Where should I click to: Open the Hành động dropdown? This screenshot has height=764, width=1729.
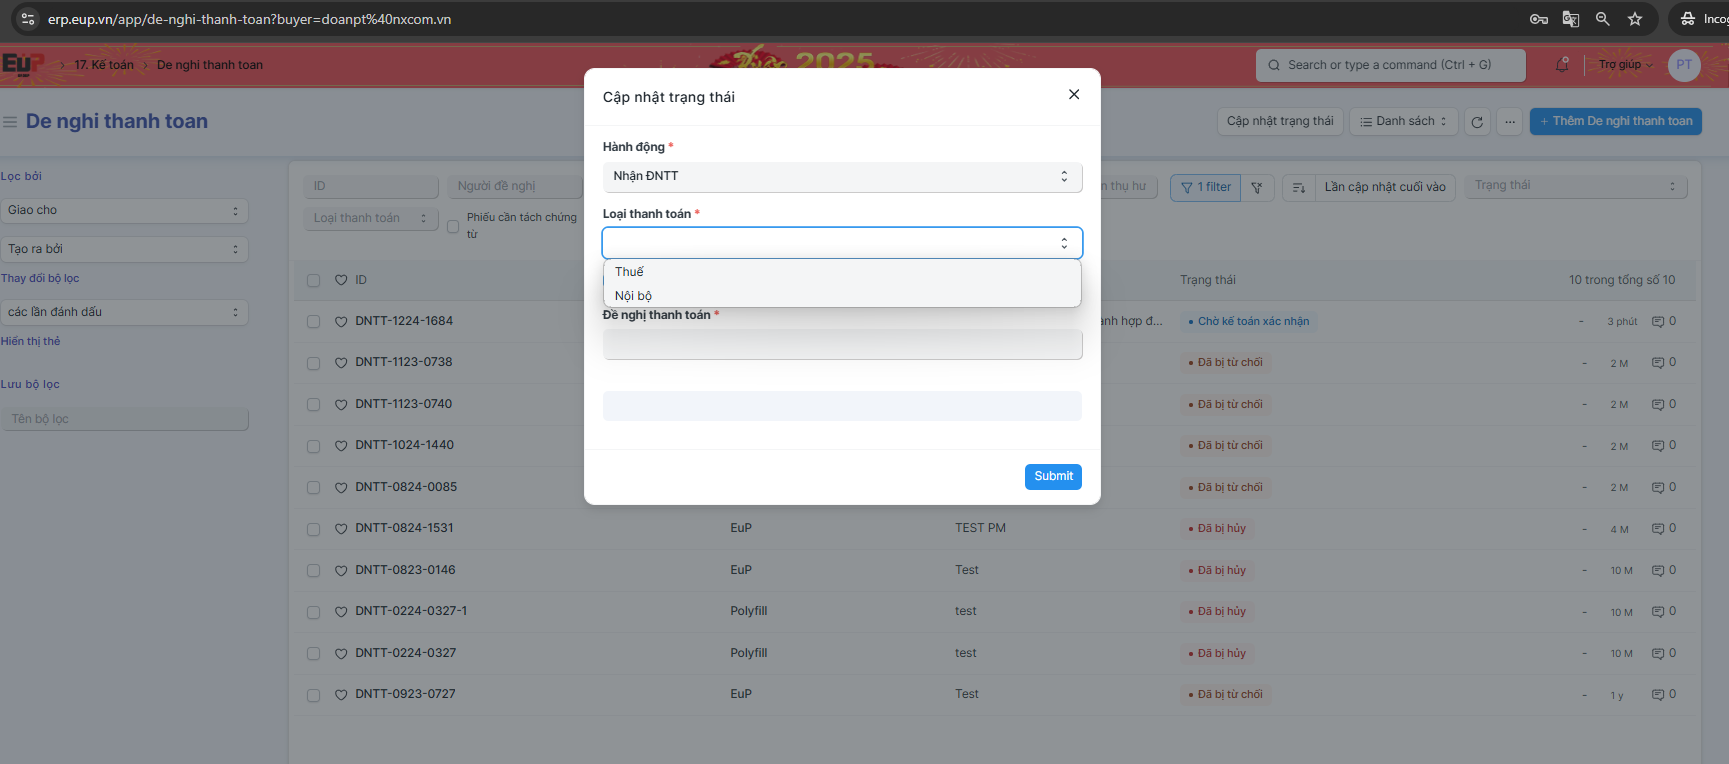pyautogui.click(x=841, y=176)
